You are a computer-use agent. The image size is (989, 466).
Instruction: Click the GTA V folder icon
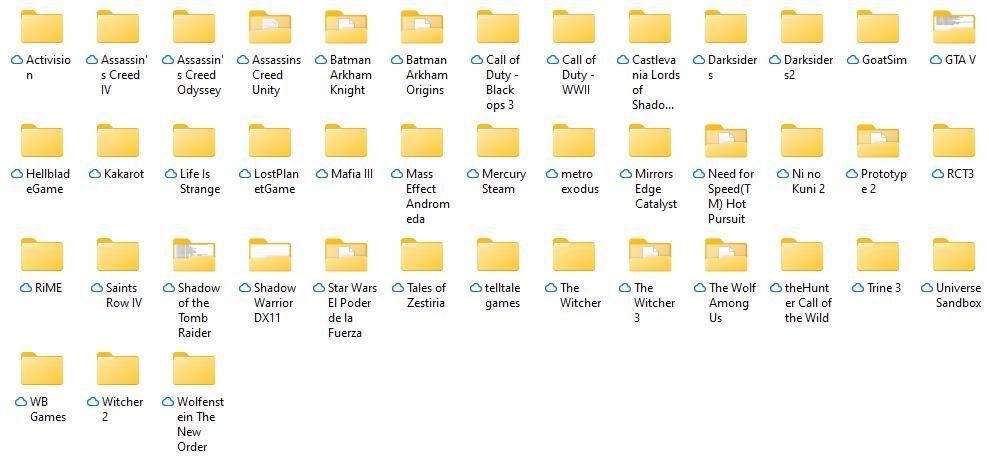tap(954, 27)
